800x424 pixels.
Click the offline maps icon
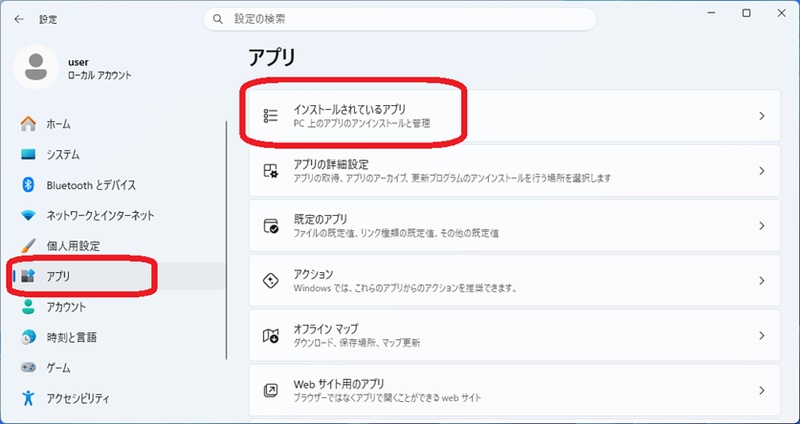(x=270, y=336)
